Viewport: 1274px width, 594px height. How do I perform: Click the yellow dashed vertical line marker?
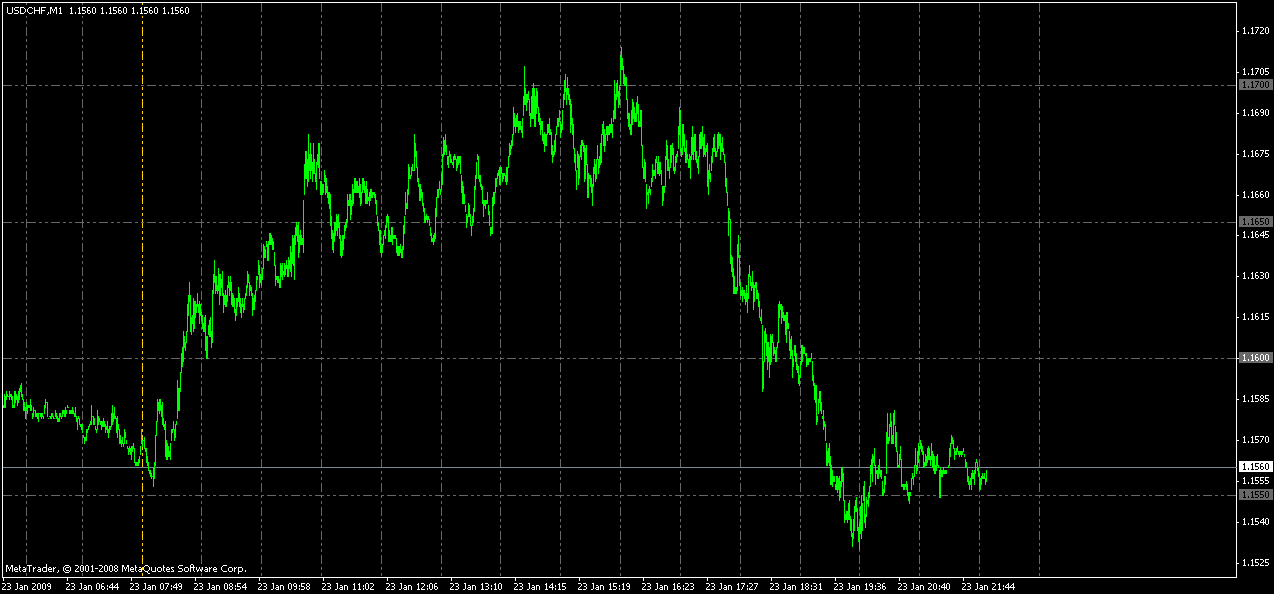[142, 300]
